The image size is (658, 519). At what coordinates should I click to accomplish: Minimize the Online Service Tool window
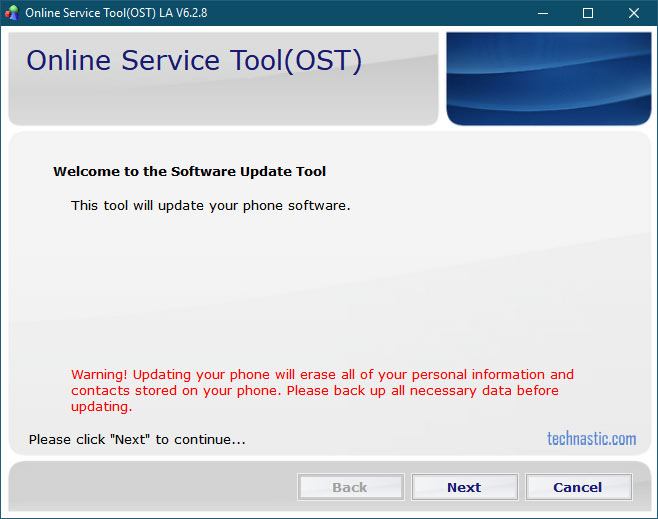[542, 13]
